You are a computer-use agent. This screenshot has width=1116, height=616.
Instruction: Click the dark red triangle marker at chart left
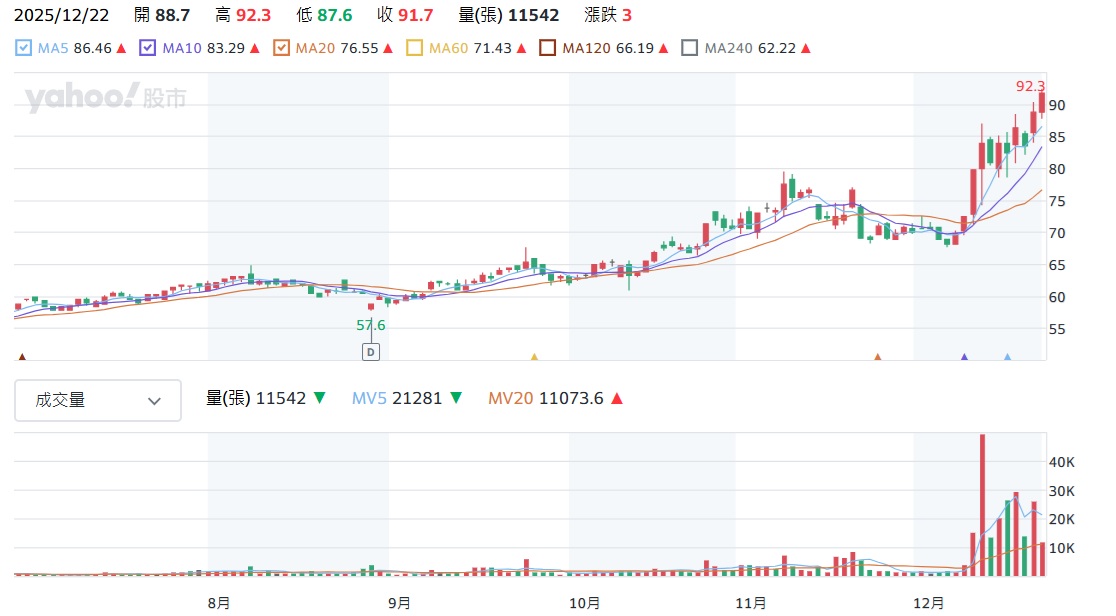click(22, 356)
